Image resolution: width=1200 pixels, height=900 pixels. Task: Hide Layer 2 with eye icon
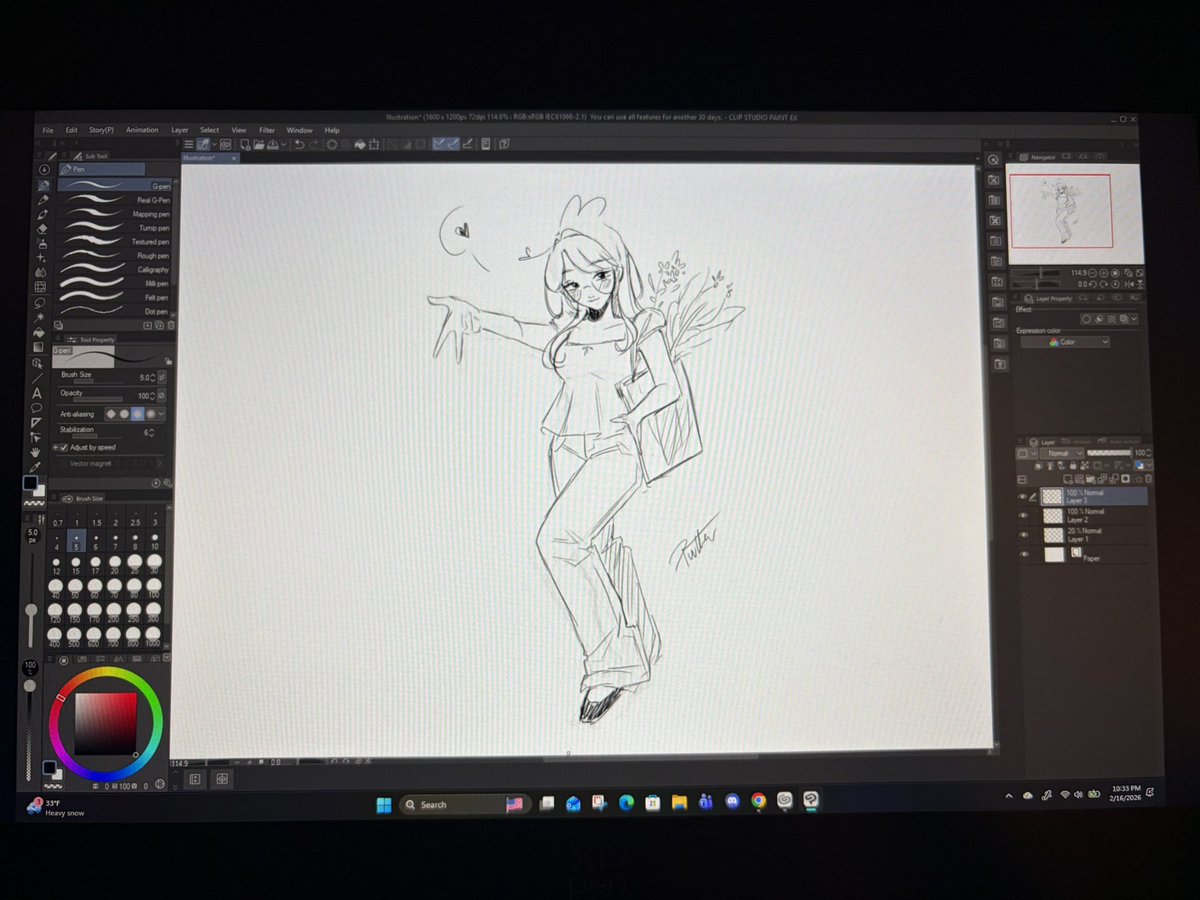click(1023, 515)
